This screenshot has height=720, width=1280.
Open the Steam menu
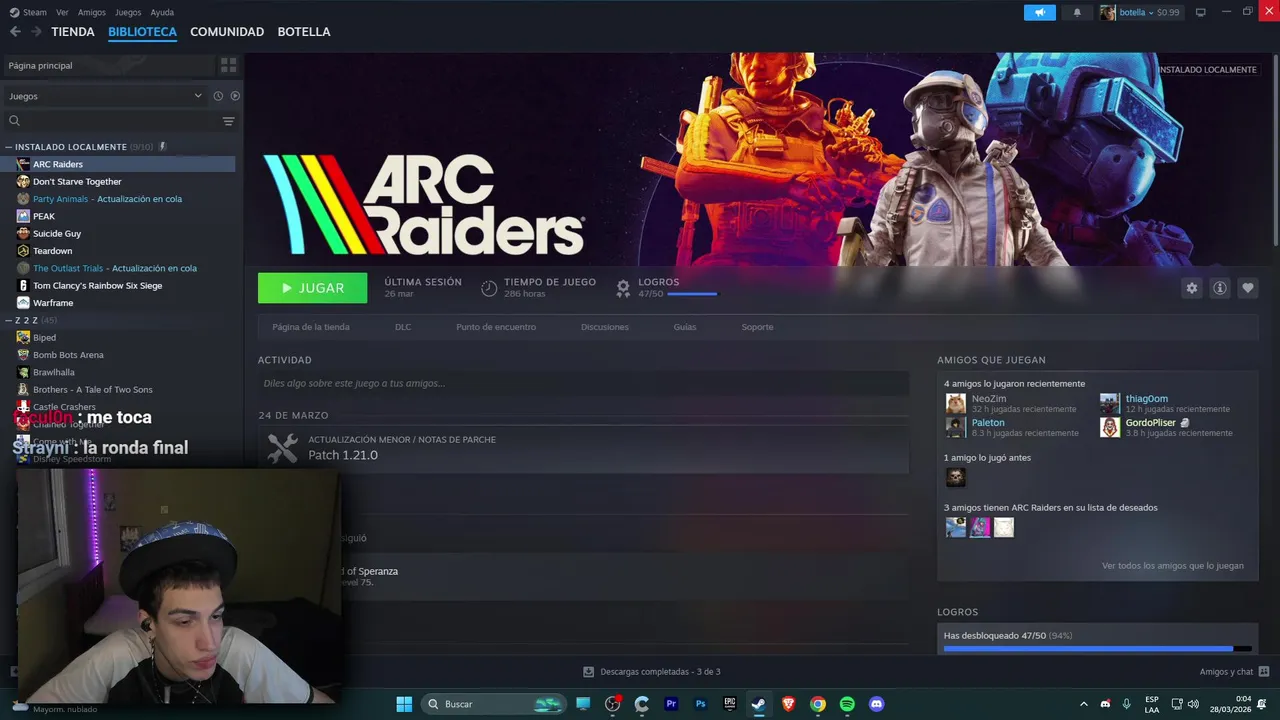[28, 12]
